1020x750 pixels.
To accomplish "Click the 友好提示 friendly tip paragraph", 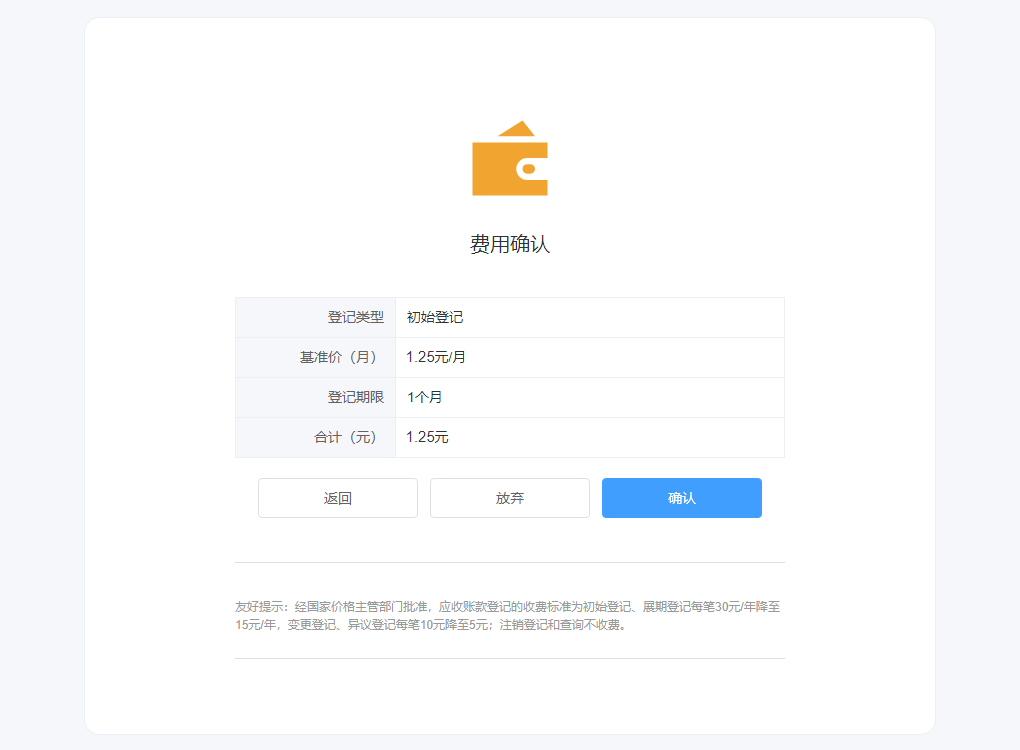I will click(x=509, y=615).
